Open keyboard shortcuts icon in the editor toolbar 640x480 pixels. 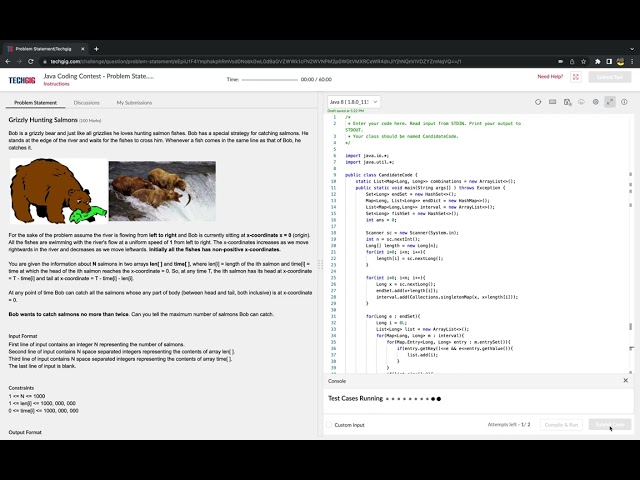click(x=552, y=102)
